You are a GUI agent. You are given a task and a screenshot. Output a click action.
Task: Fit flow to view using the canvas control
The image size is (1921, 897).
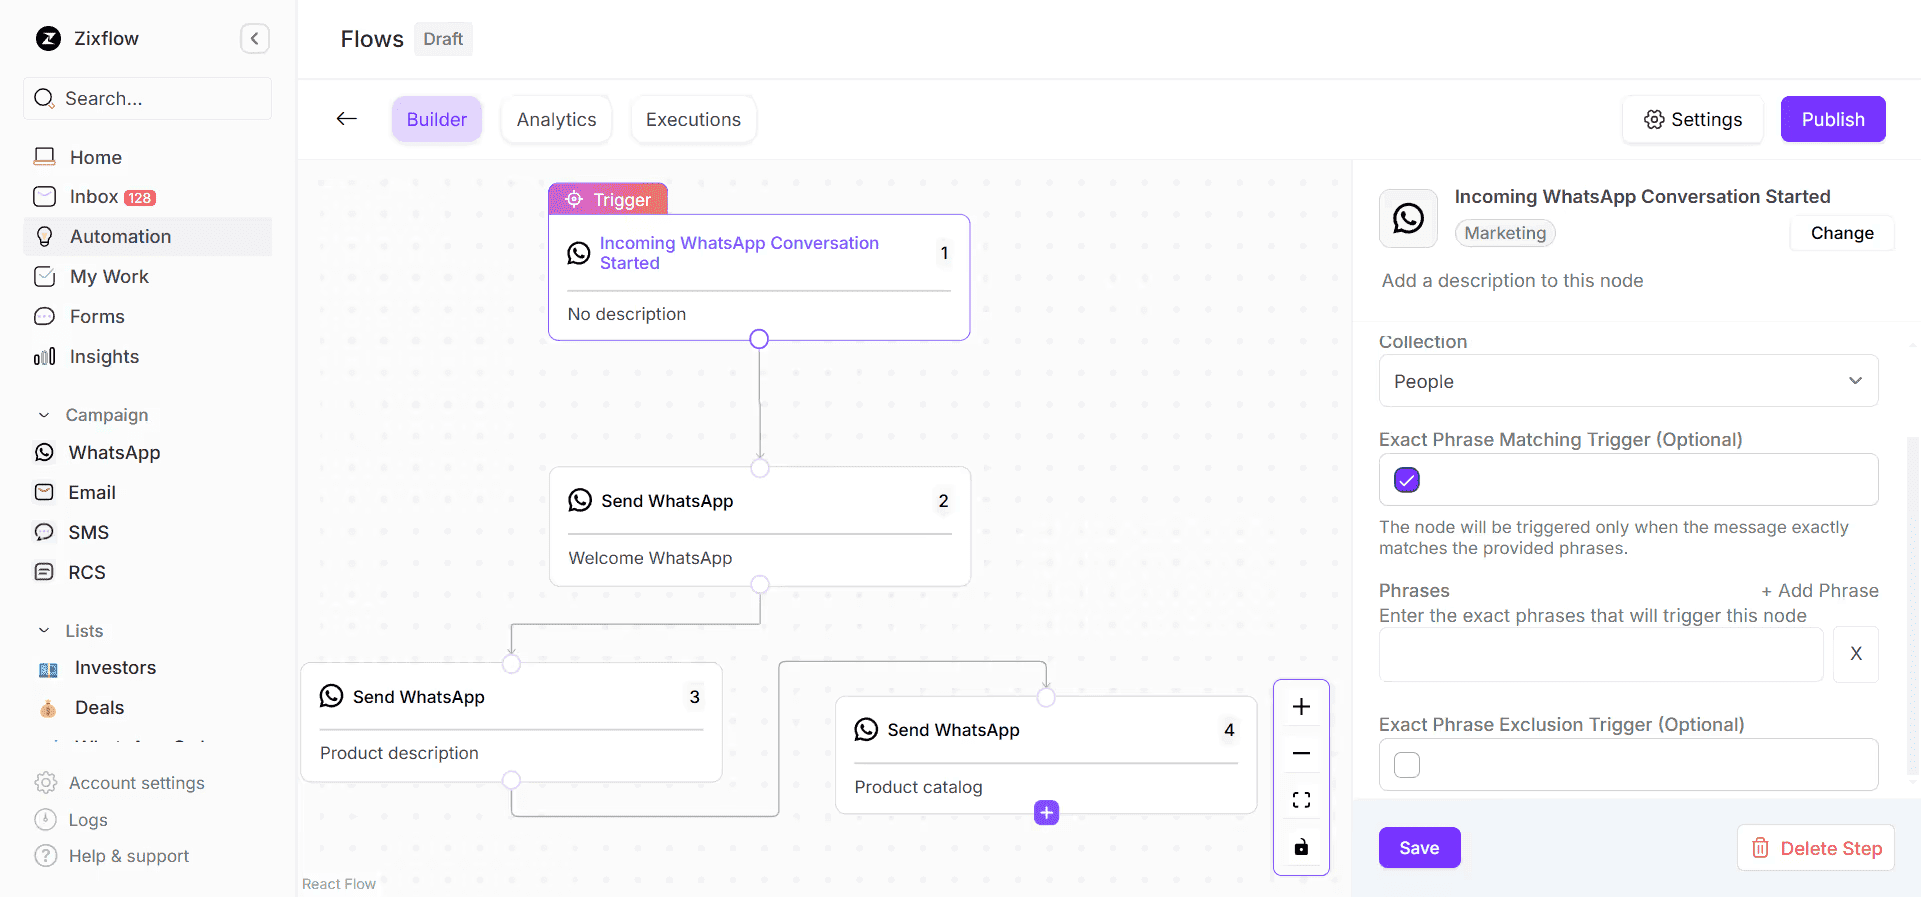click(1301, 800)
